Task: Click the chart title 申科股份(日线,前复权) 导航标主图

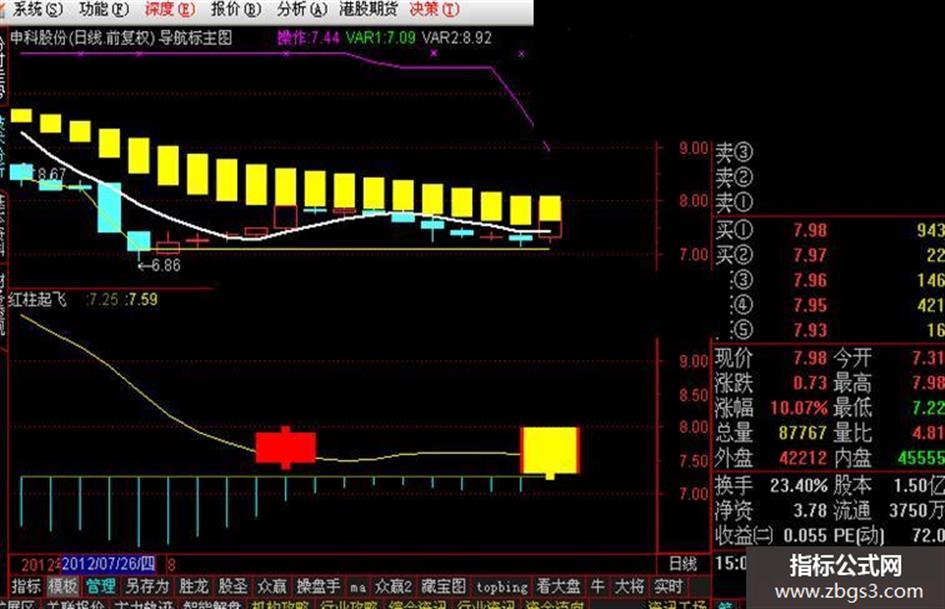Action: pyautogui.click(x=121, y=38)
